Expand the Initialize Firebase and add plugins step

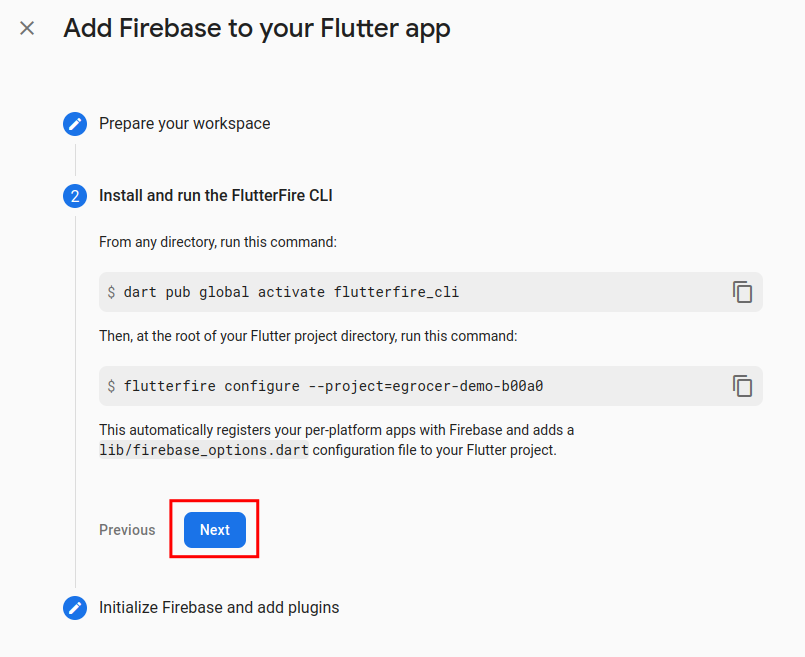coord(219,608)
